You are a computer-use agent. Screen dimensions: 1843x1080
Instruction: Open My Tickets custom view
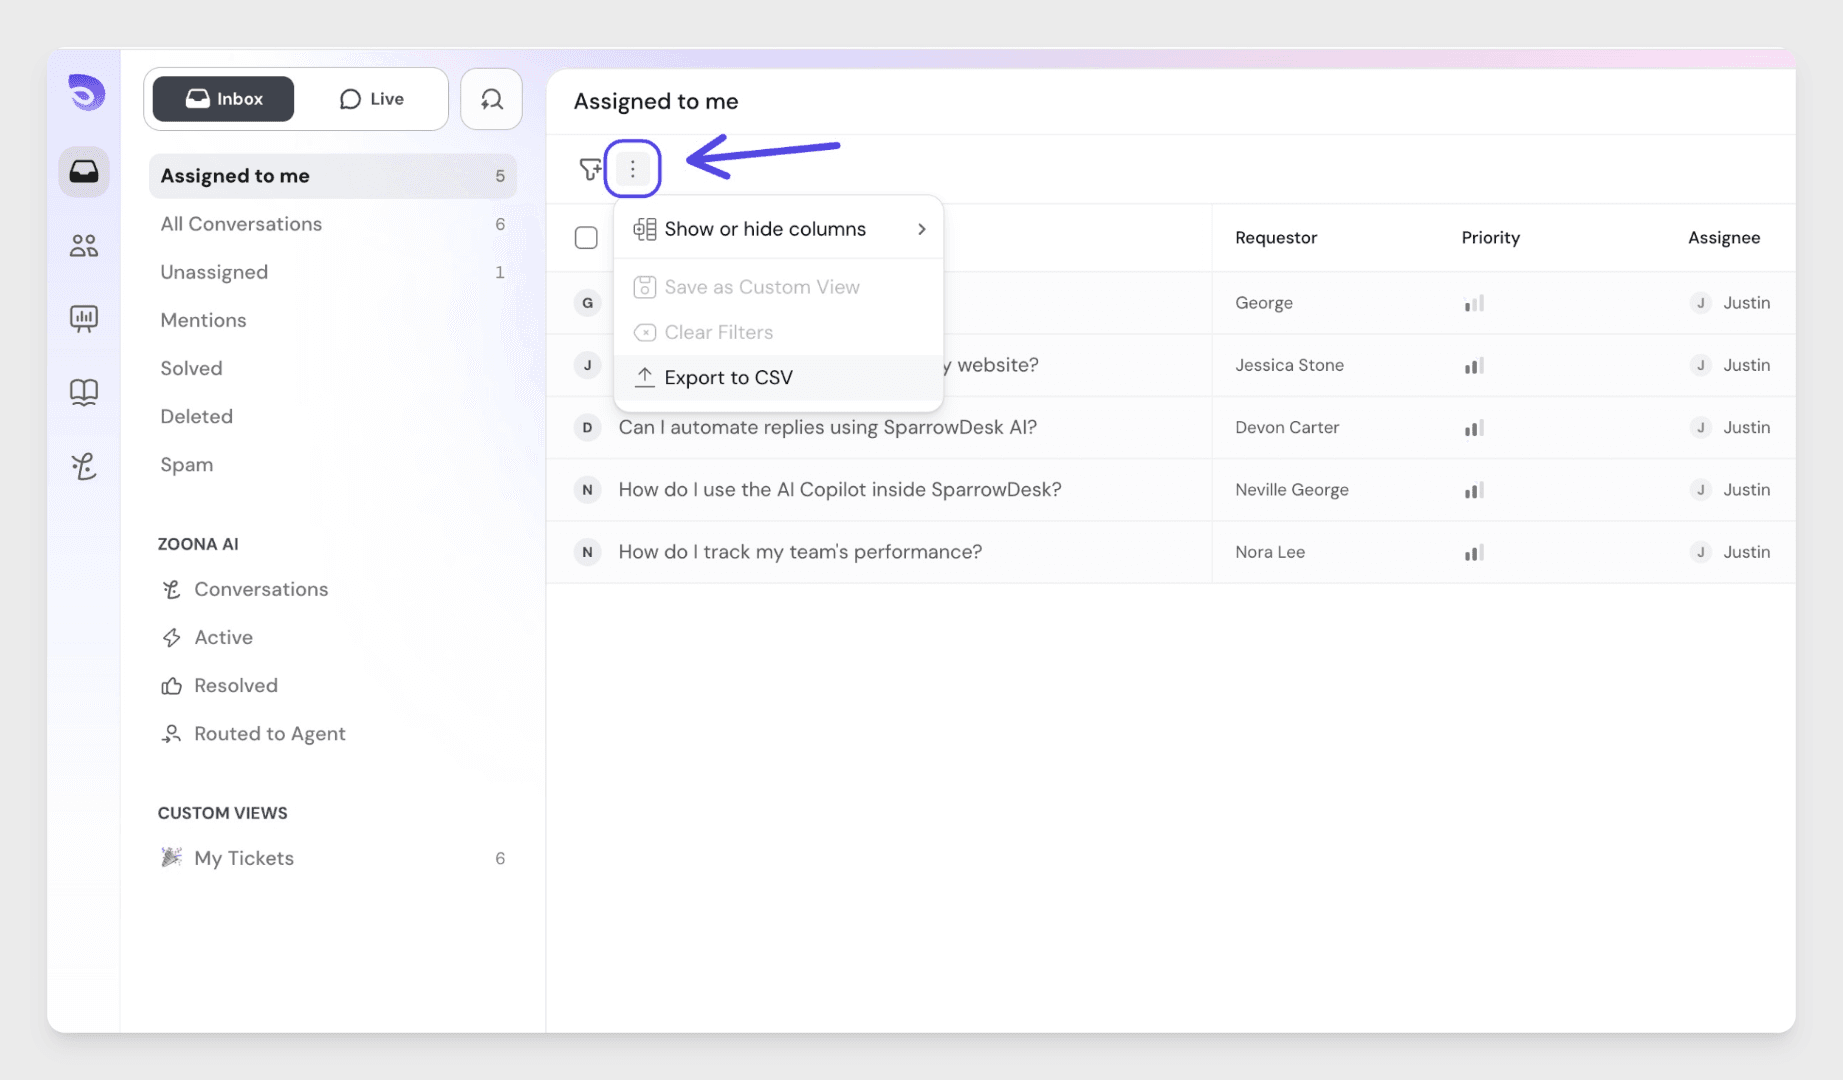244,858
